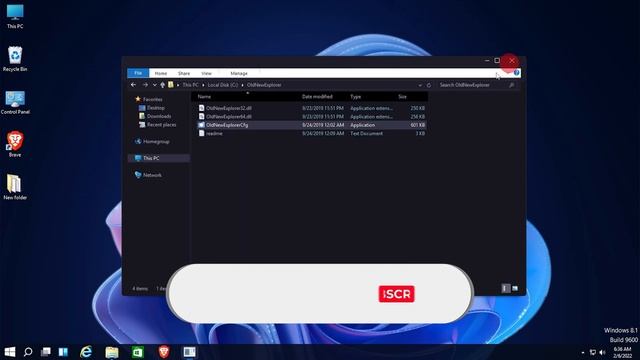Expand the address bar history dropdown

420,85
